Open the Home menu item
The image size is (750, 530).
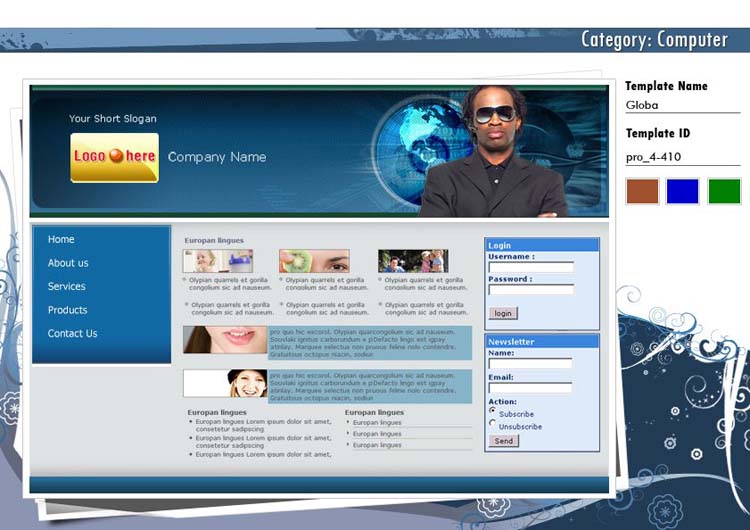pyautogui.click(x=61, y=239)
